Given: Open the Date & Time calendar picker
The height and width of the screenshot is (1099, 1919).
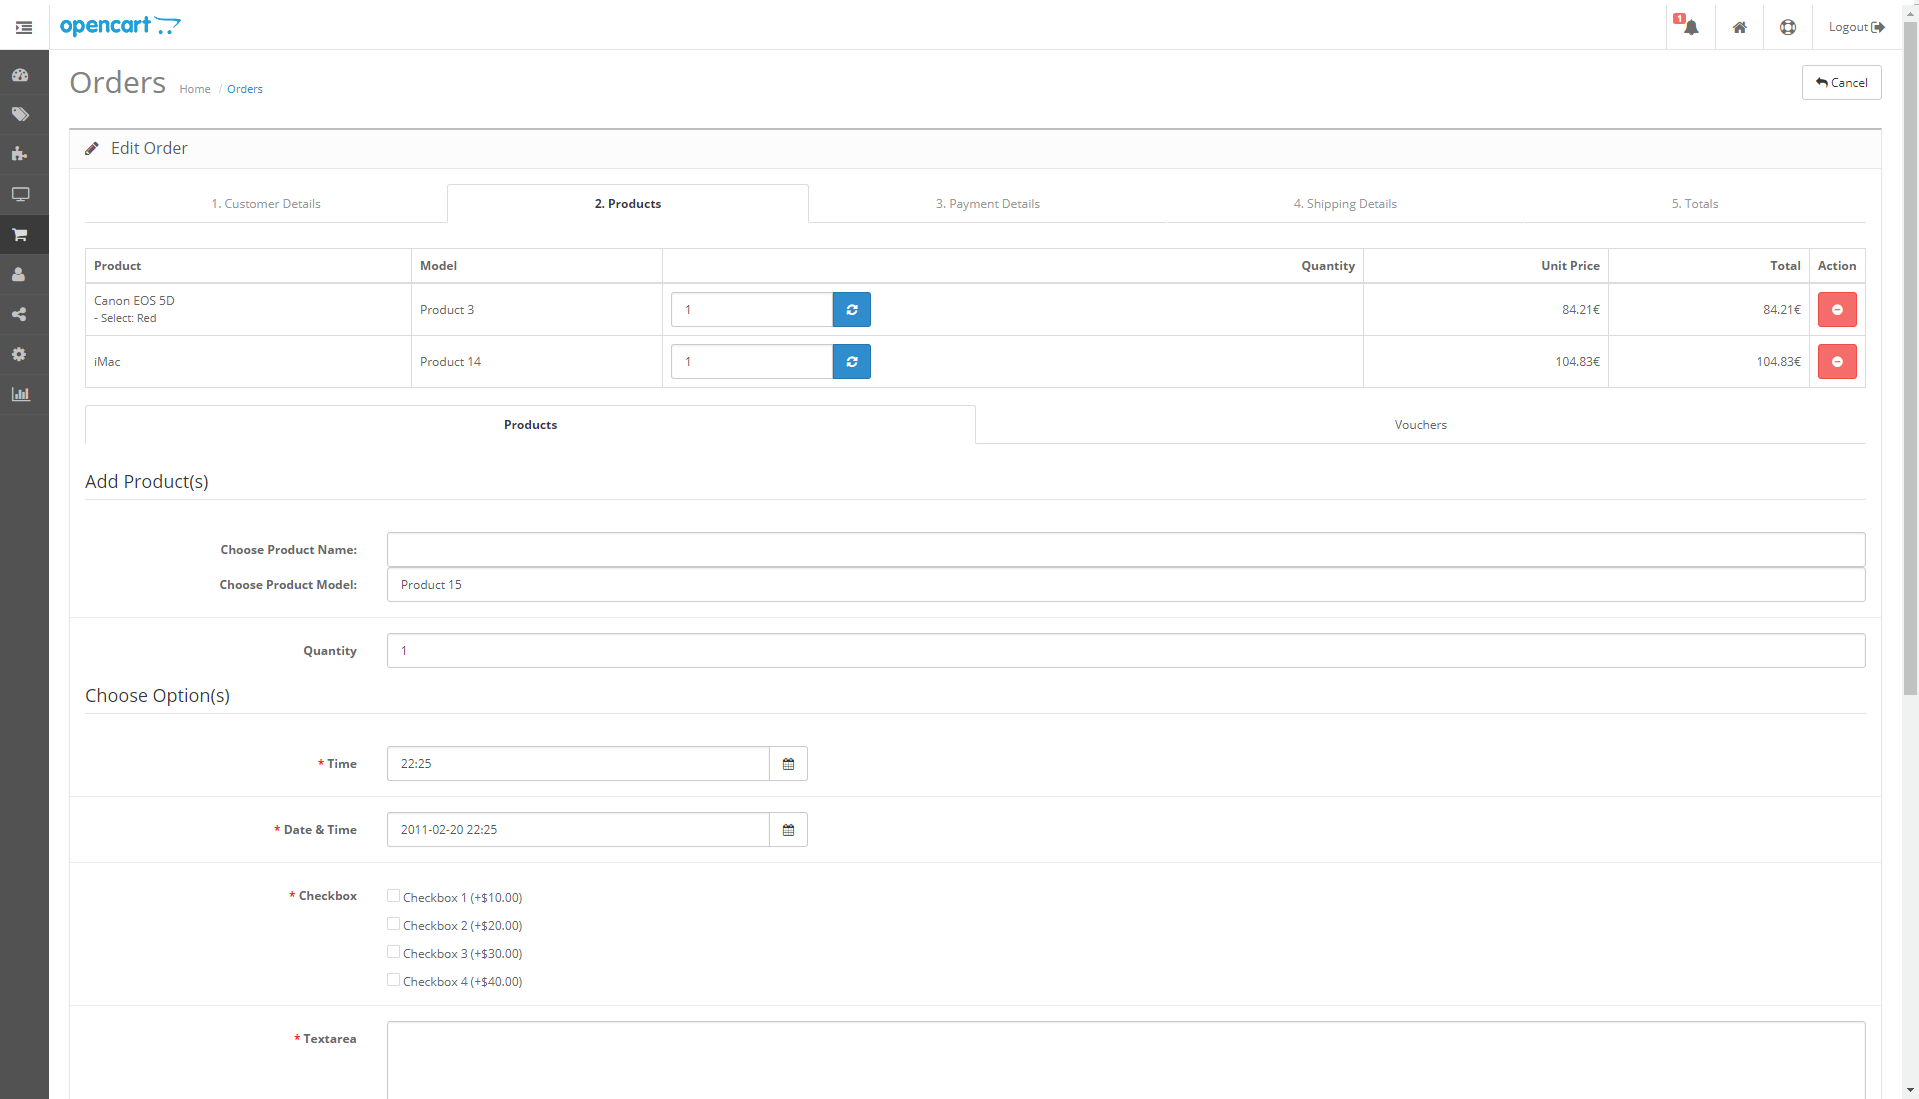Looking at the screenshot, I should pos(788,830).
